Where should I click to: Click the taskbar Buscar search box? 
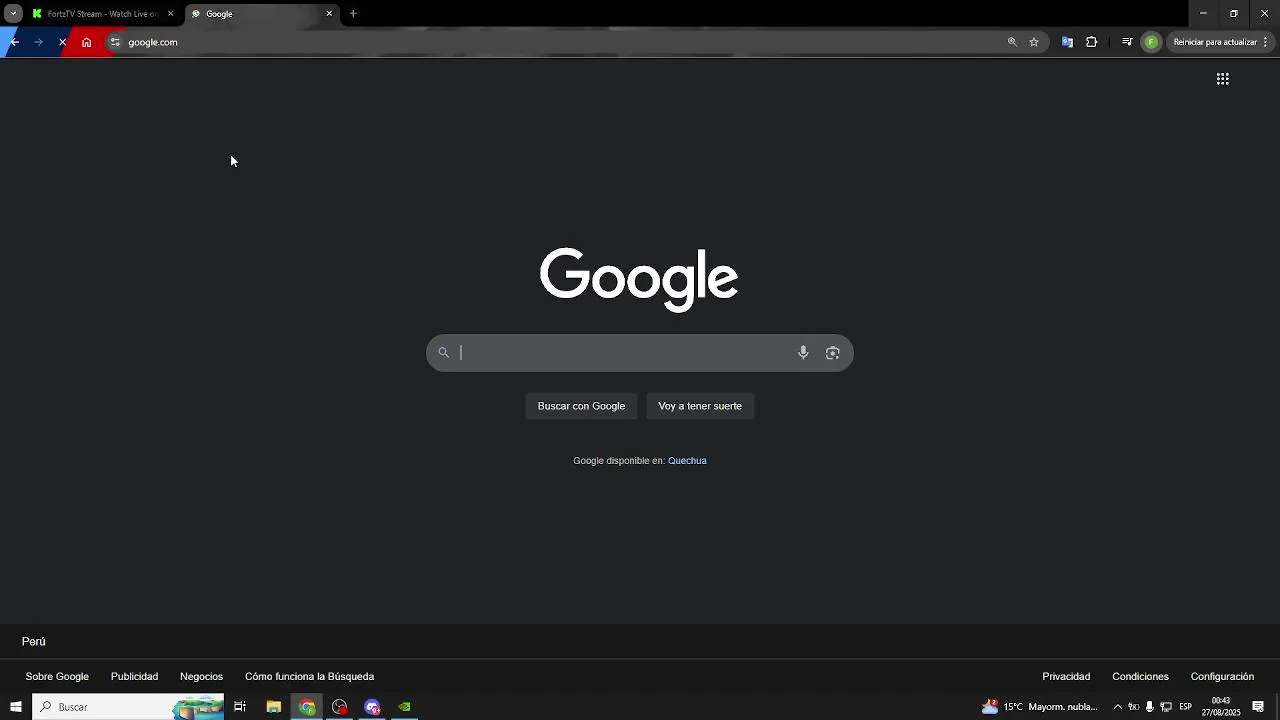coord(128,707)
